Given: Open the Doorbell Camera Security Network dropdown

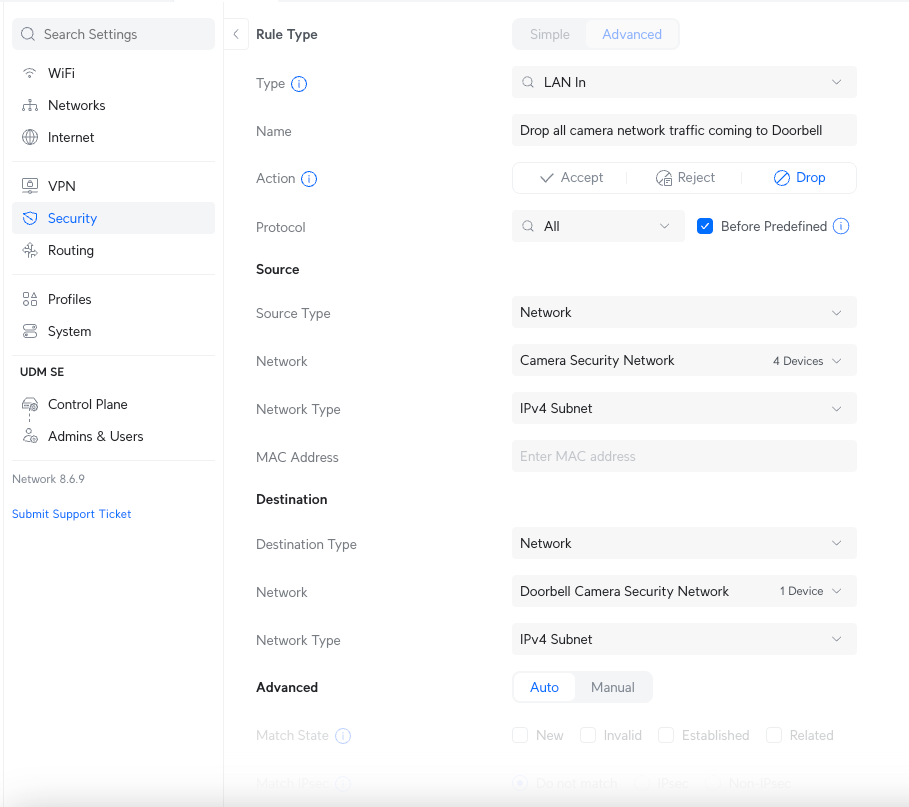Looking at the screenshot, I should tap(684, 591).
